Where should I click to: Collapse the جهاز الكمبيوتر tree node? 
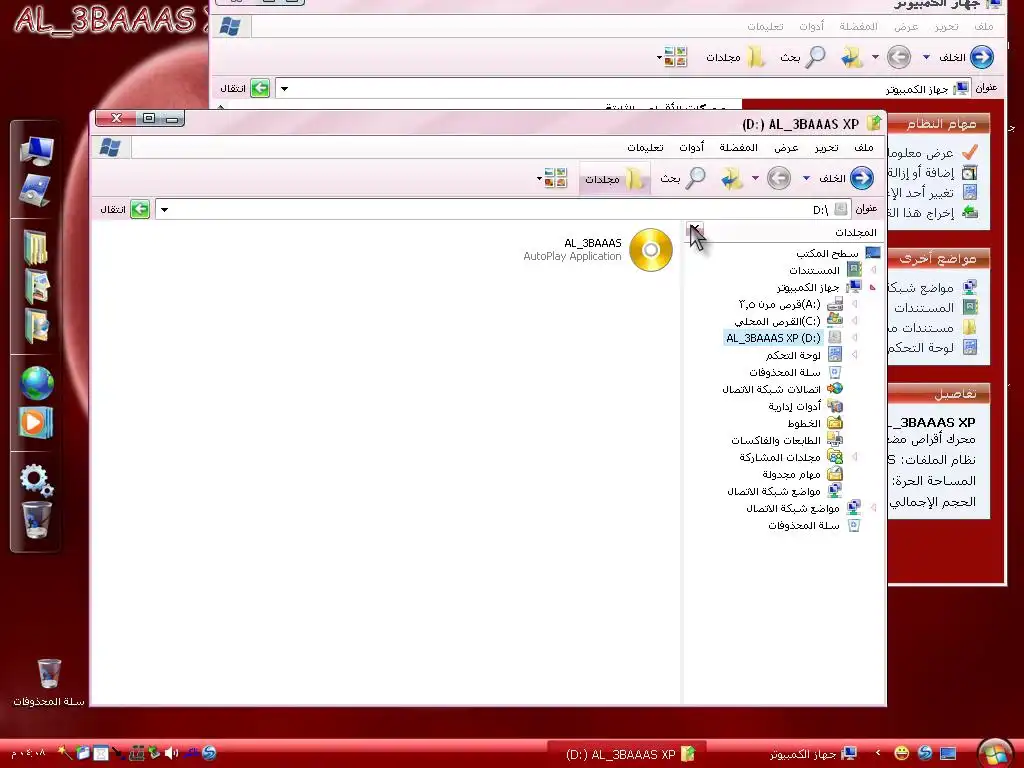872,287
